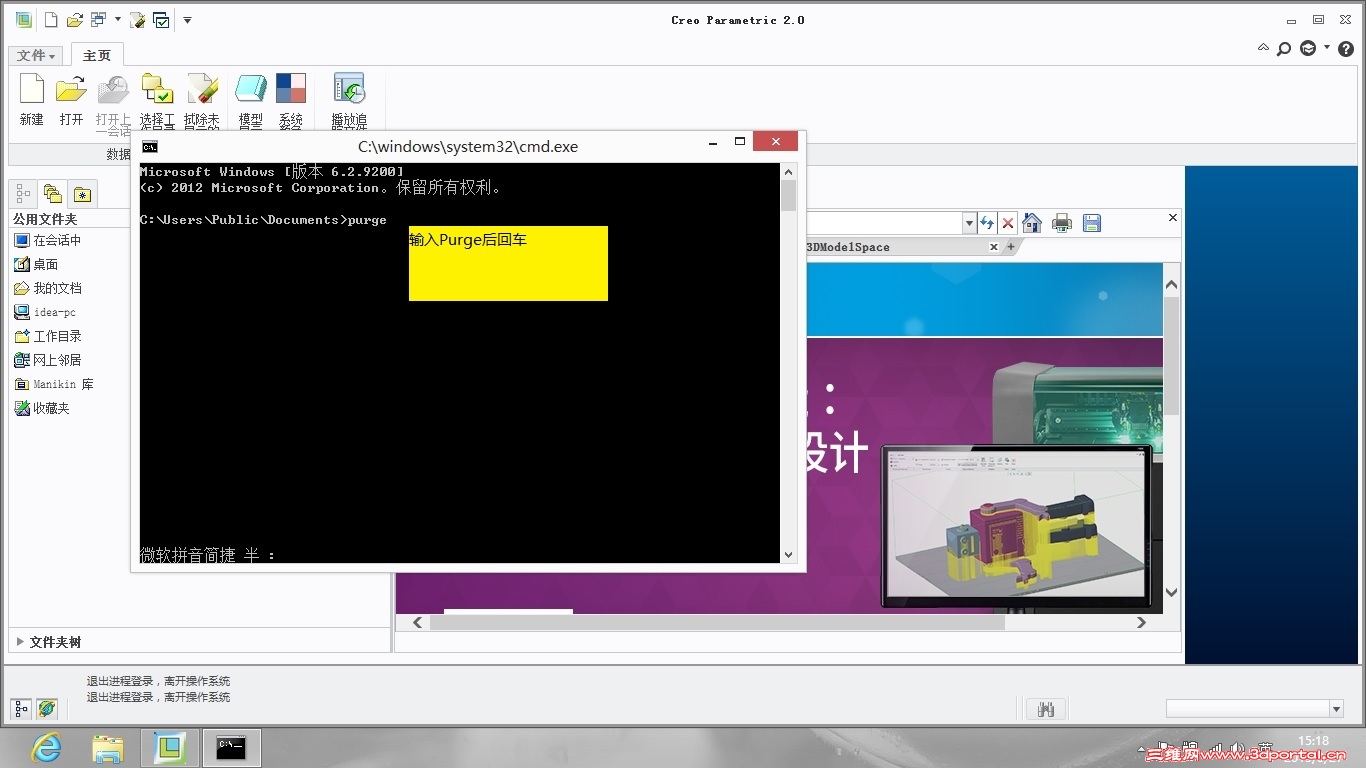Click the Open folder icon in quick access toolbar
1366x768 pixels.
coord(75,20)
